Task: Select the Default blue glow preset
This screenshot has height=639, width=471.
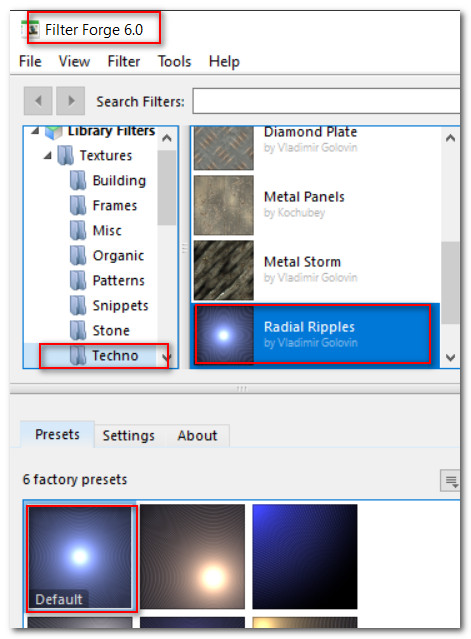Action: (x=80, y=557)
